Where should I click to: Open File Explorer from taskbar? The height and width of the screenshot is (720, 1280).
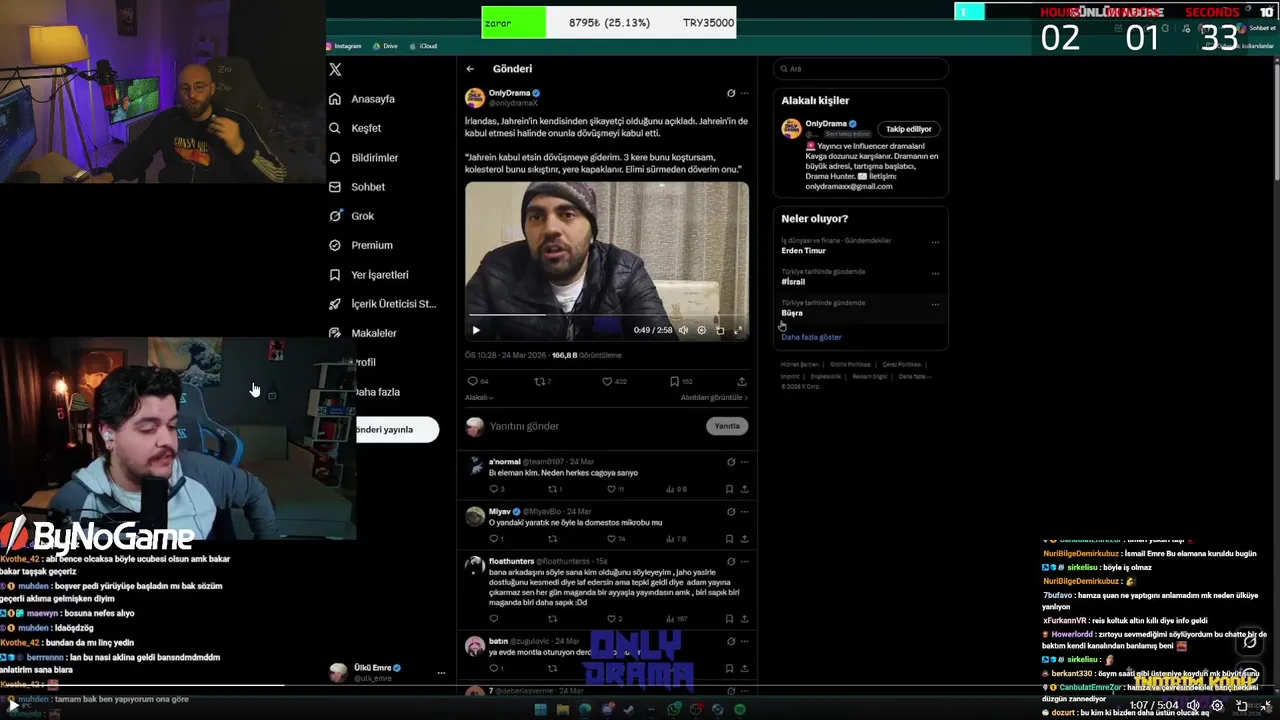click(563, 710)
